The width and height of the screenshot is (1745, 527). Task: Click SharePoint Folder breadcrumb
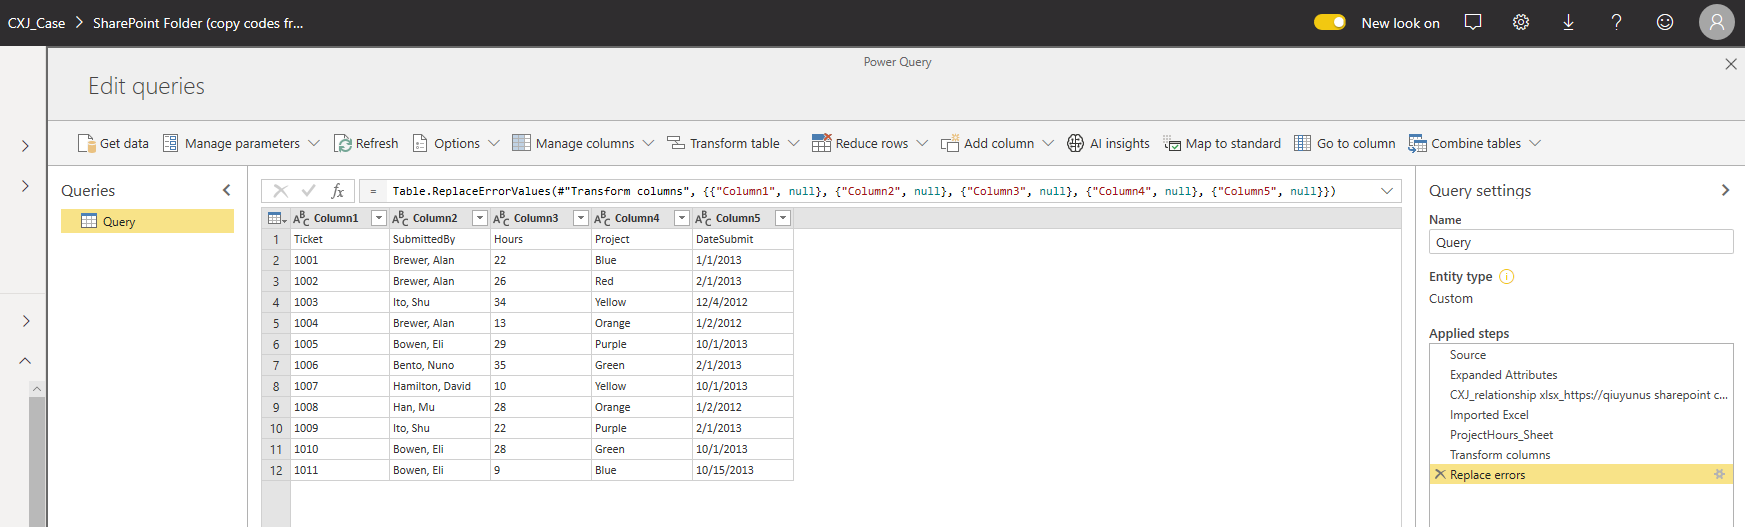coord(198,23)
